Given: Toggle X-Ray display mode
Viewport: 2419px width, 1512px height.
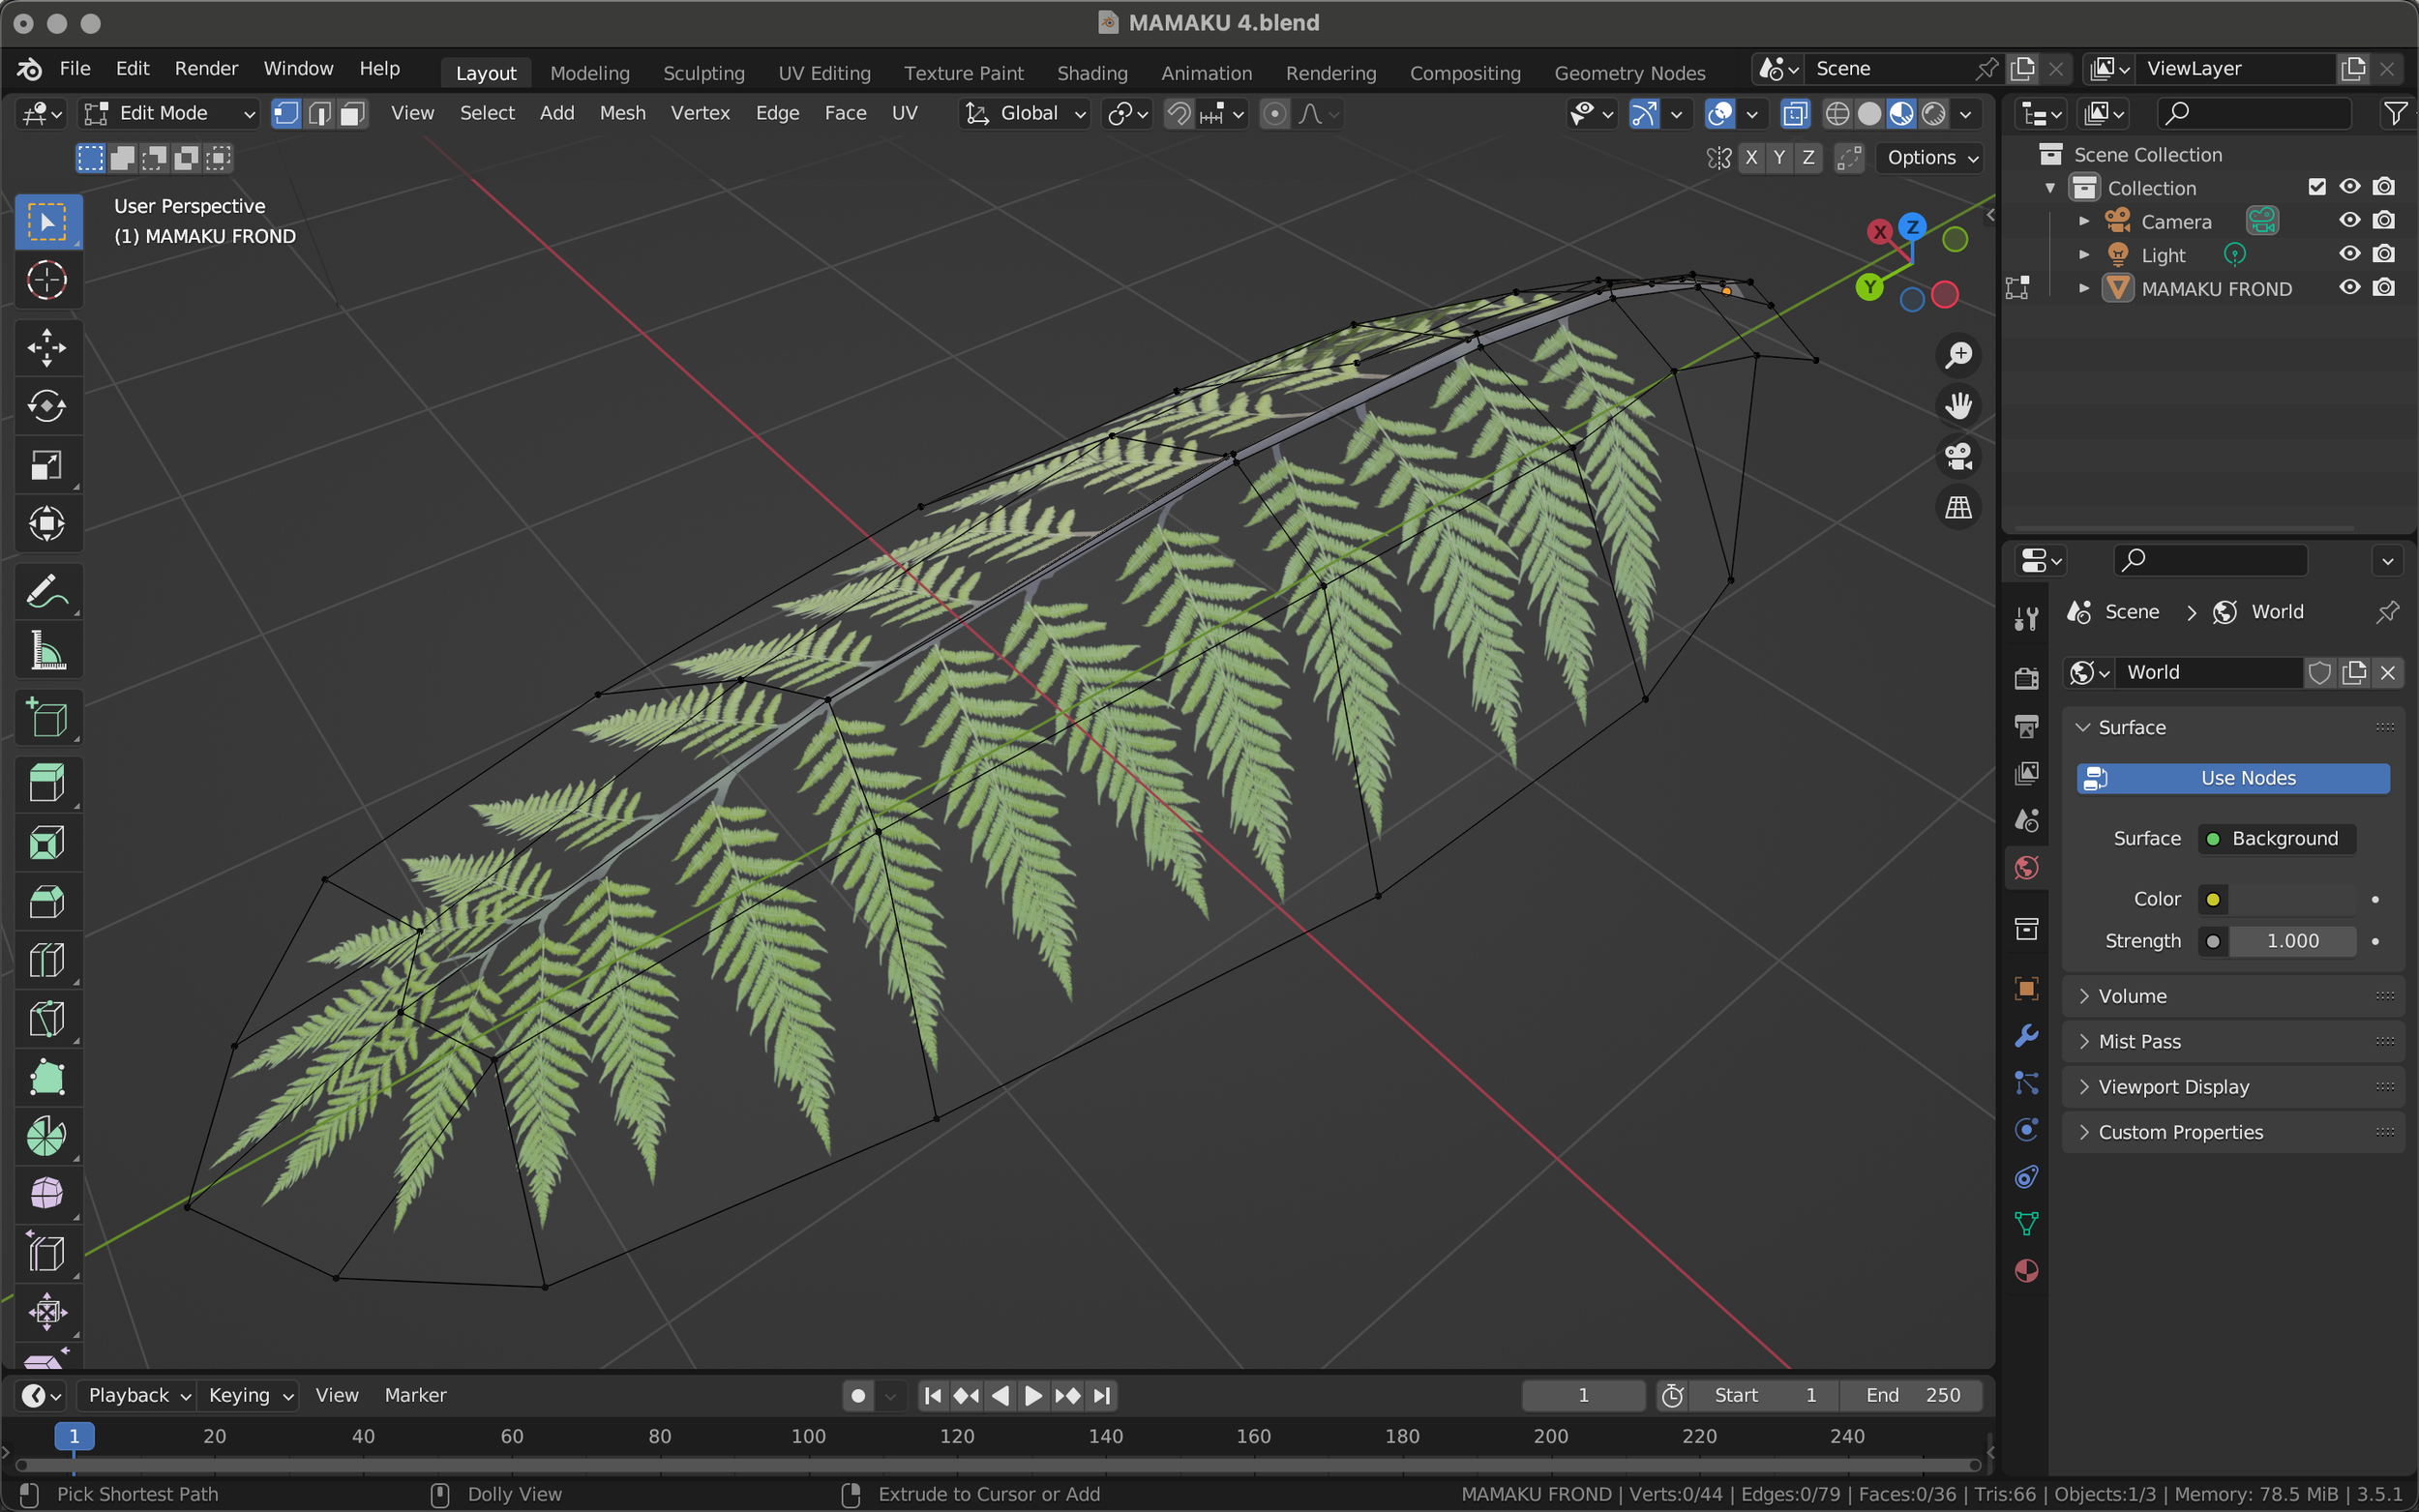Looking at the screenshot, I should (x=1795, y=114).
